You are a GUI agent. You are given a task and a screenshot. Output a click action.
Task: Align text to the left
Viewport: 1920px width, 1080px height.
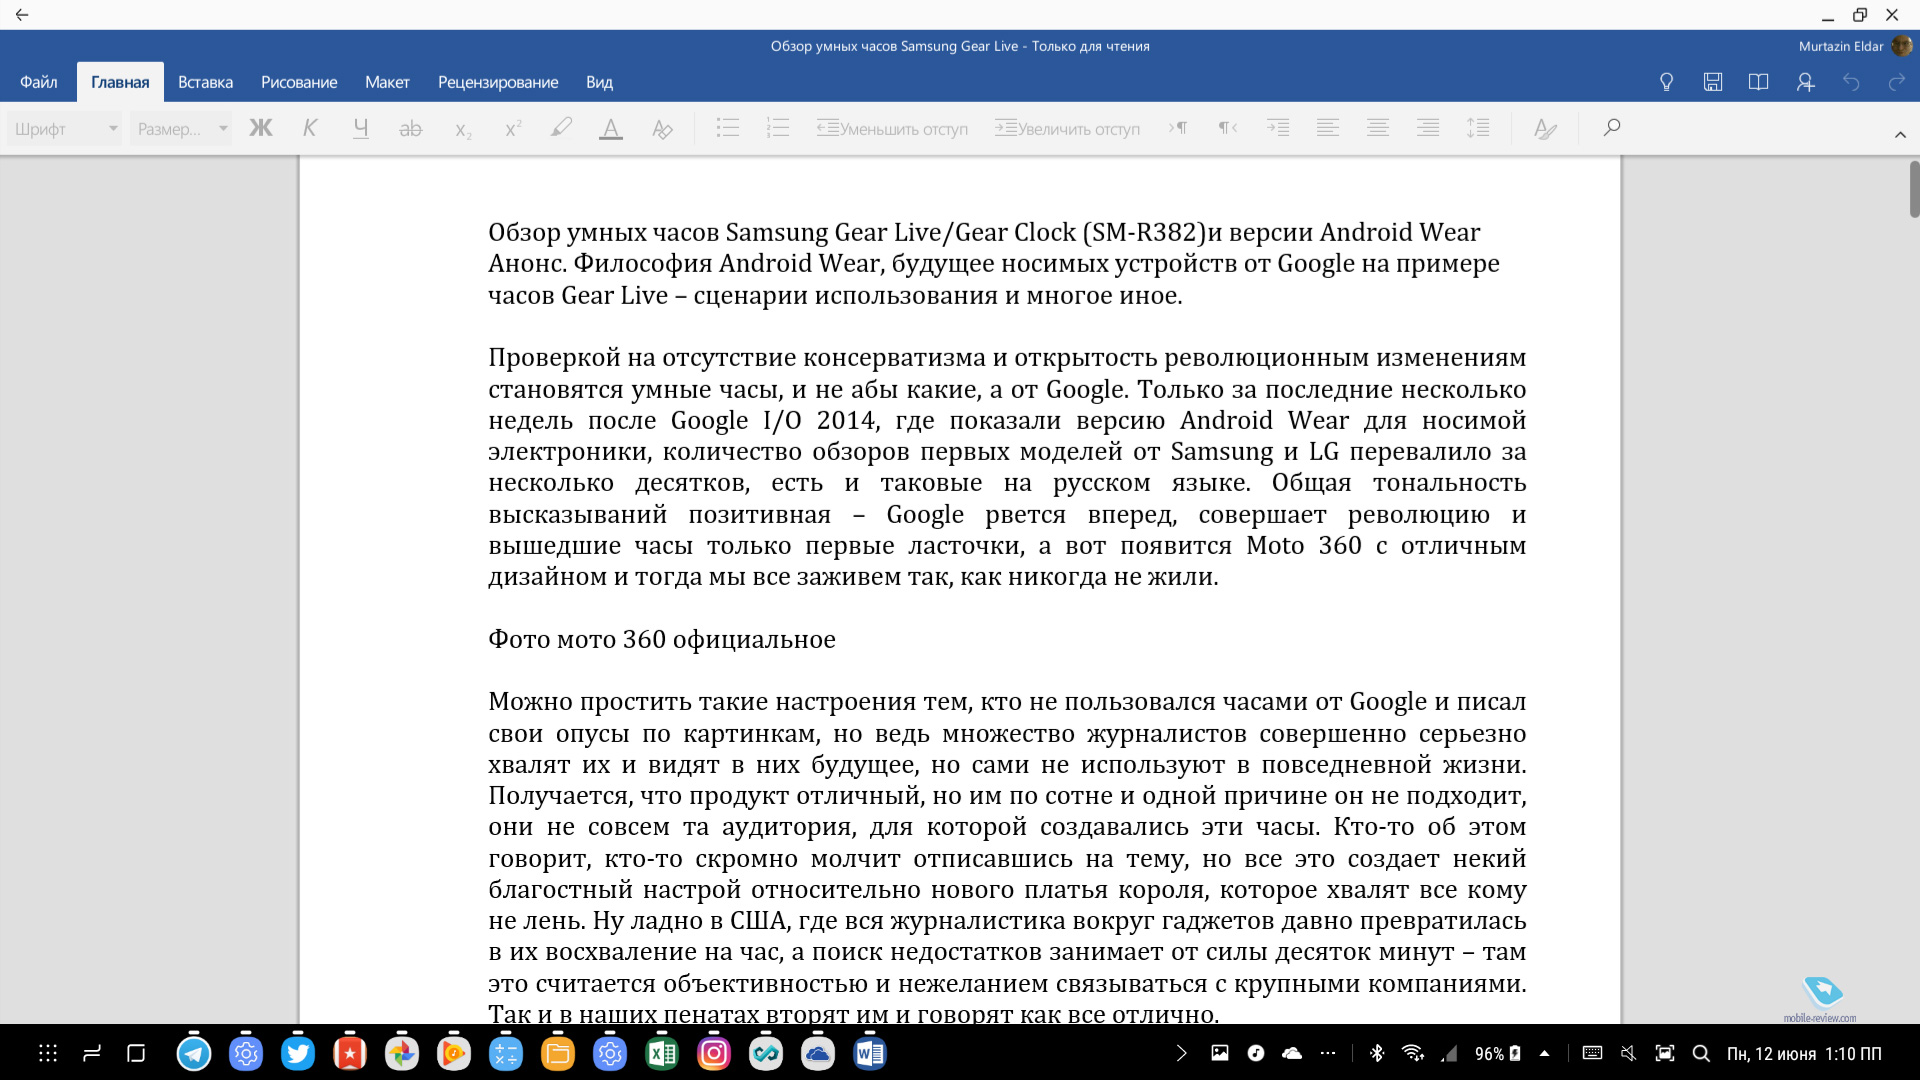coord(1328,128)
